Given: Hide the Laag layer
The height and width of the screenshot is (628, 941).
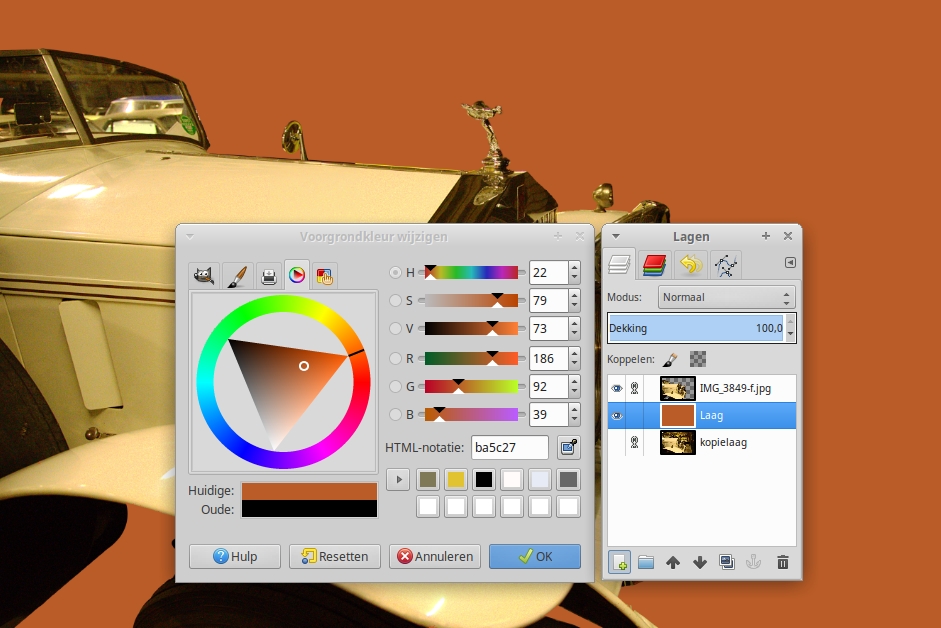Looking at the screenshot, I should (616, 415).
